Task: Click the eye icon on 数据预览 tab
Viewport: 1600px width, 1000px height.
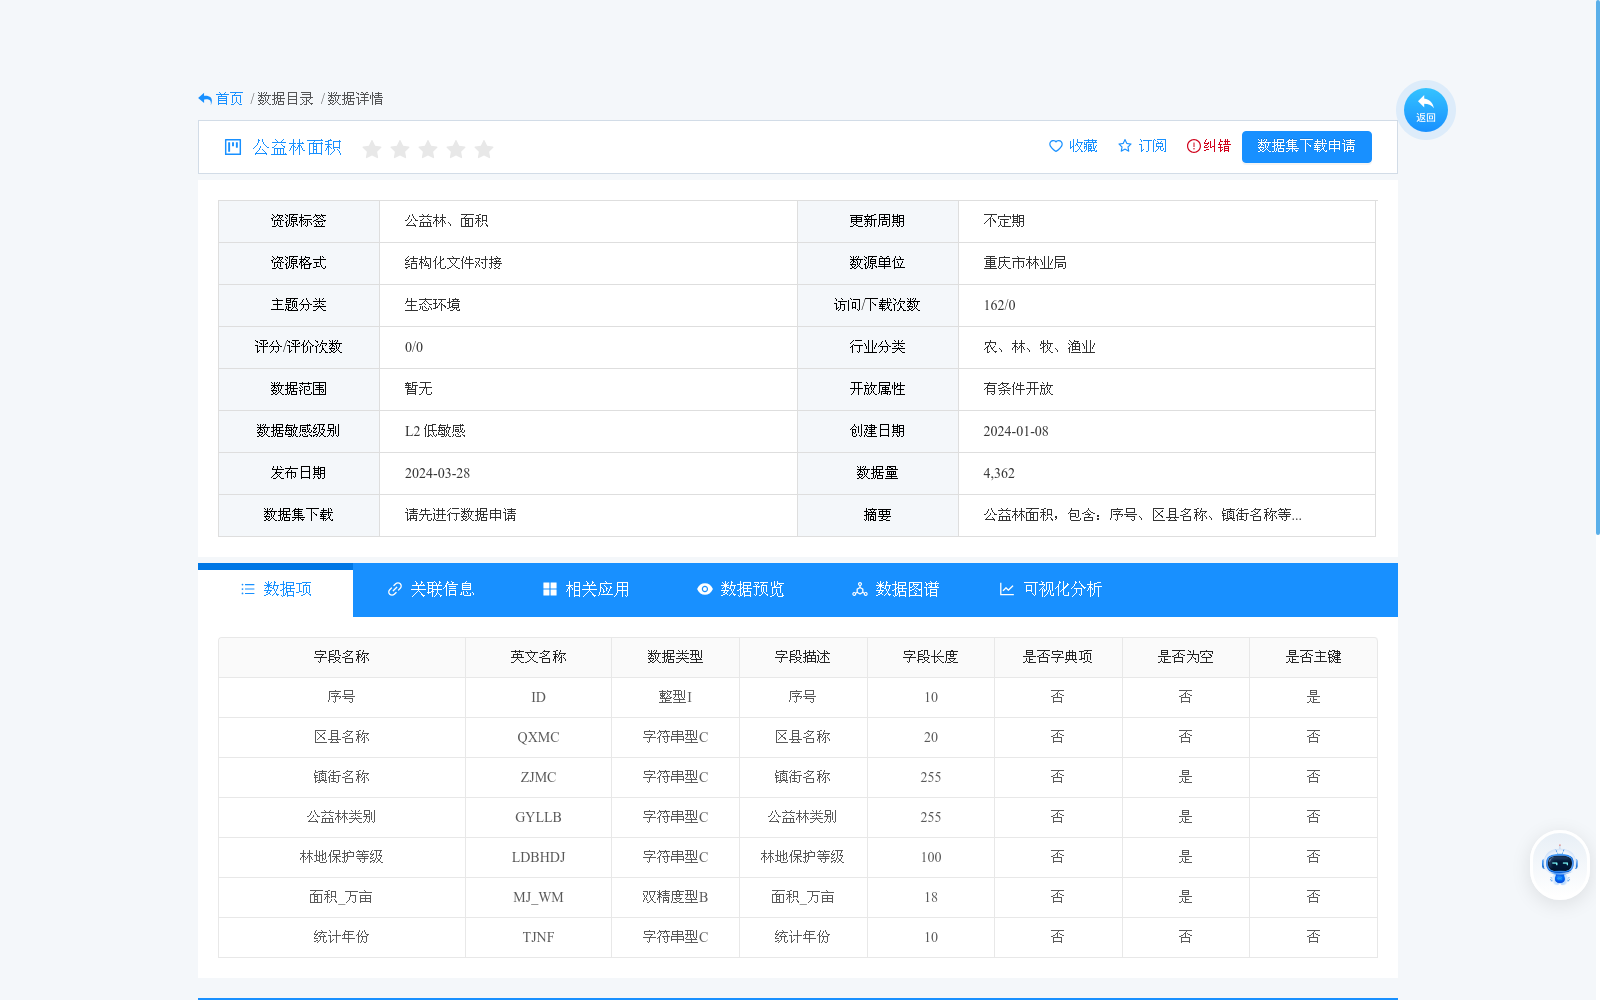Action: click(705, 589)
